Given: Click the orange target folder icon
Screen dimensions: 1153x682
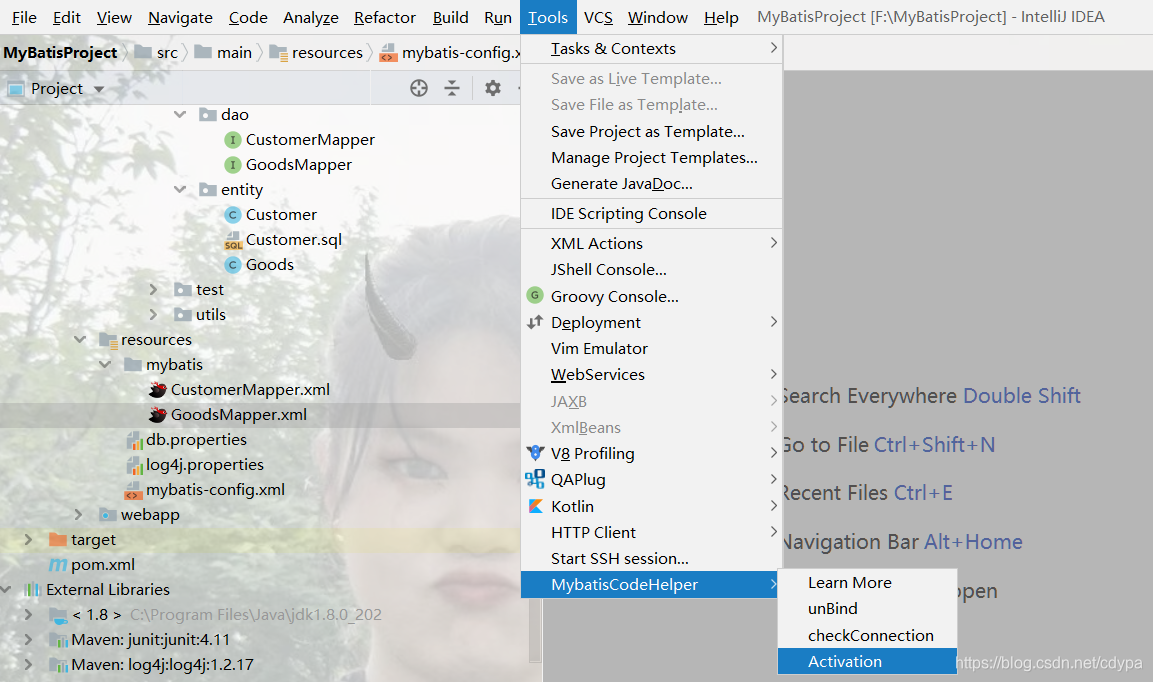Looking at the screenshot, I should point(57,540).
